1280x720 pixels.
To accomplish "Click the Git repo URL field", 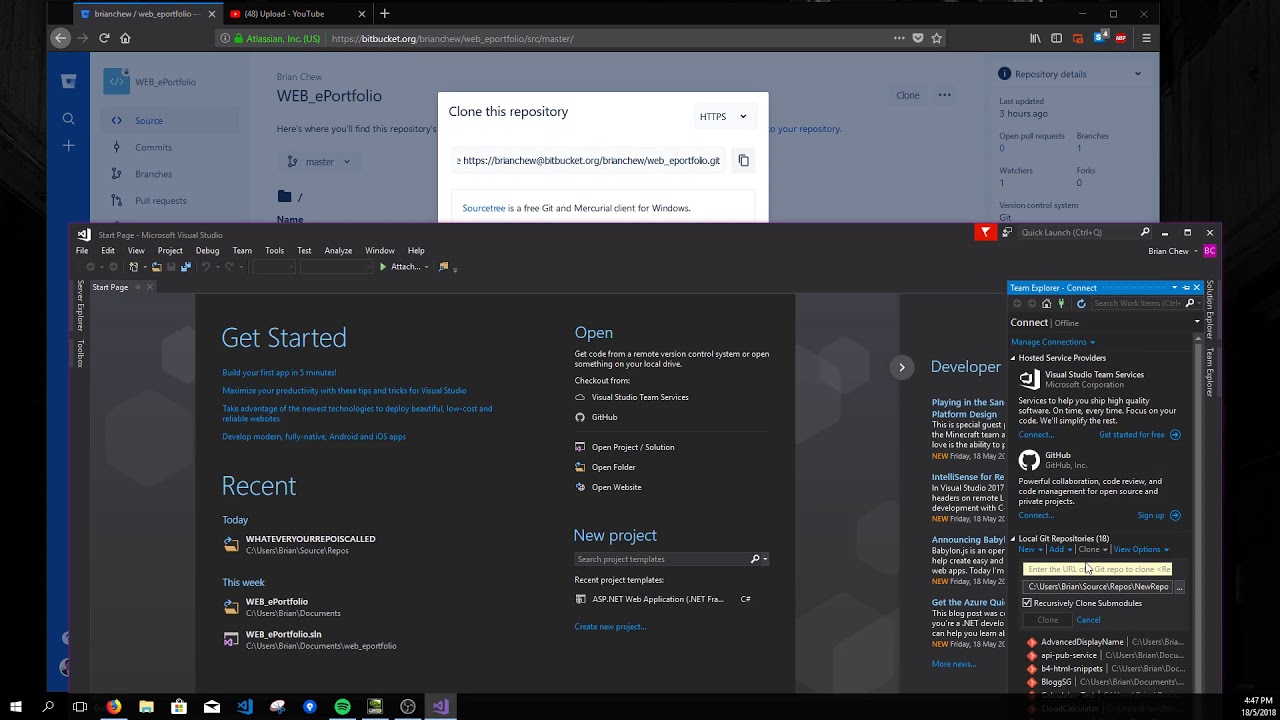I will click(1099, 569).
